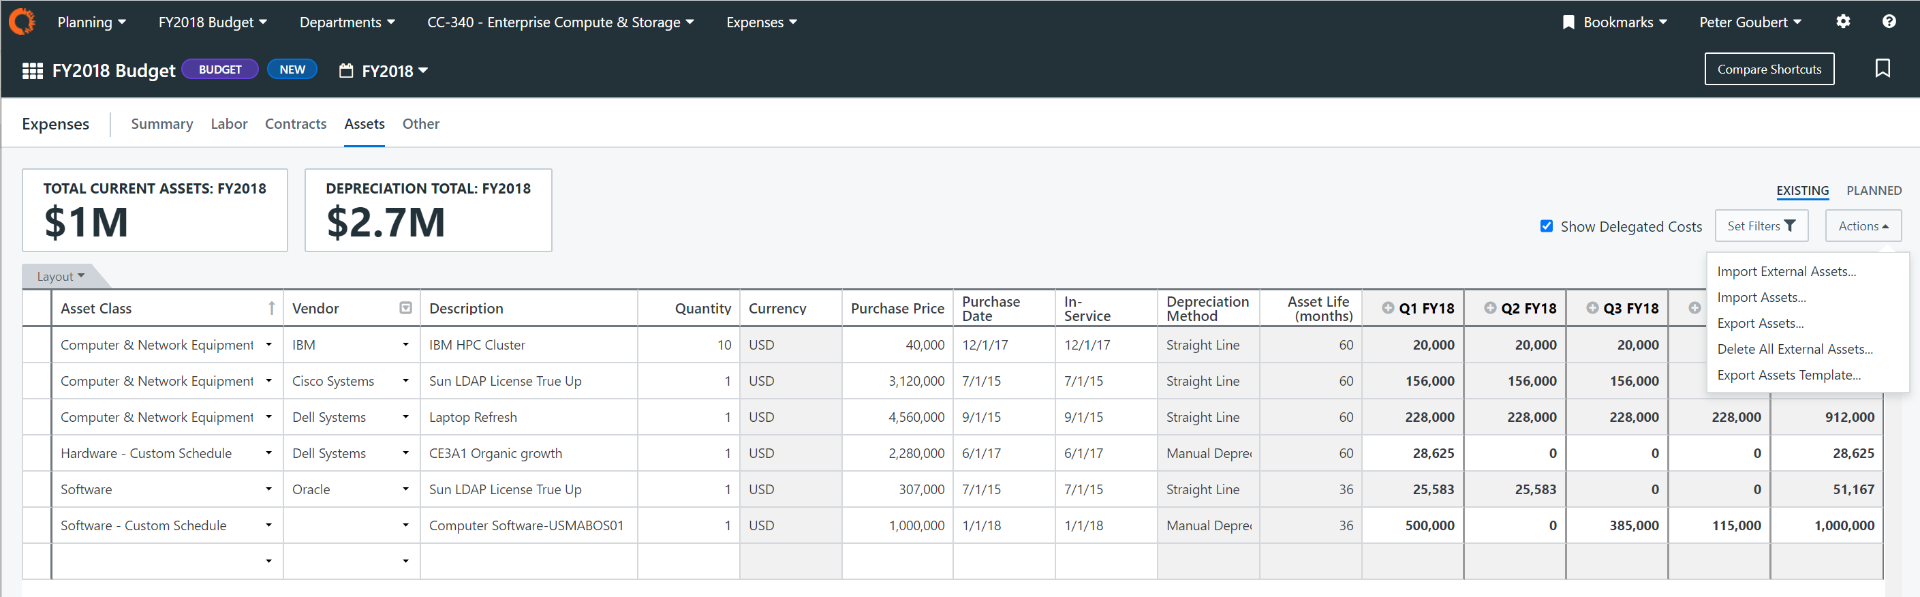The image size is (1920, 597).
Task: Click the Depreciation Total $2.7M card
Action: [428, 210]
